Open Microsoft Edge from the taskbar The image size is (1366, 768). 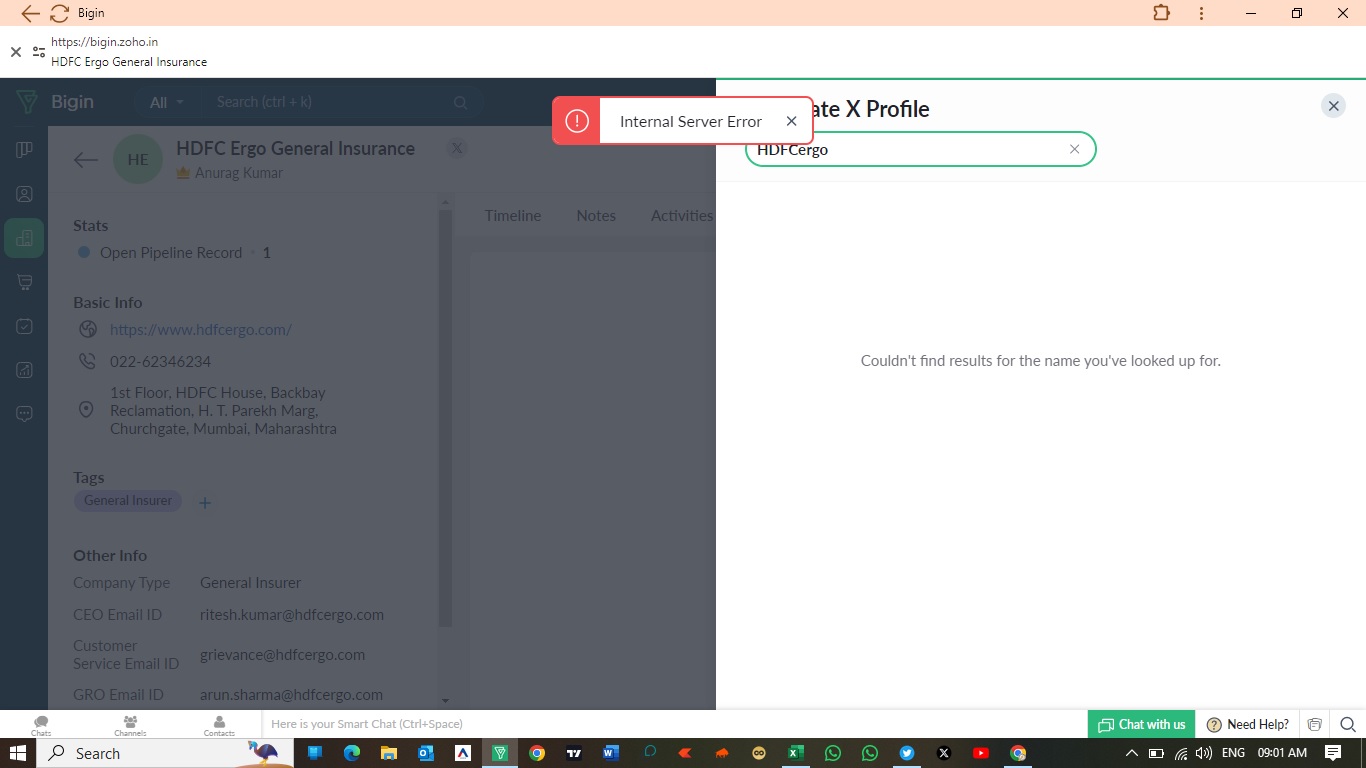[x=352, y=753]
